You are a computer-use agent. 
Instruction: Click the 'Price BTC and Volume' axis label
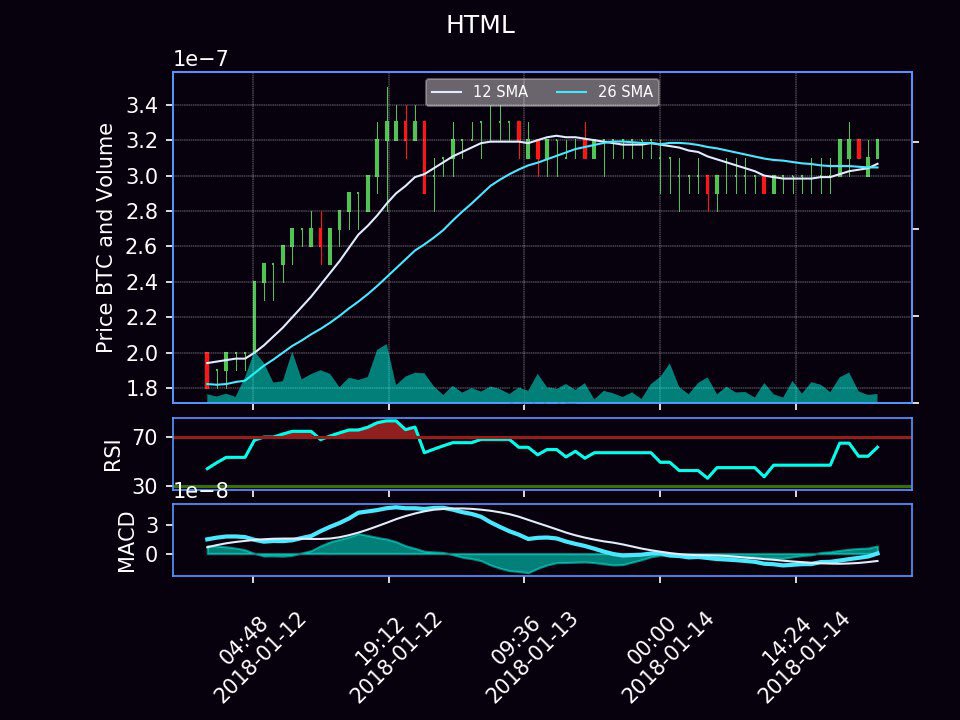click(105, 238)
